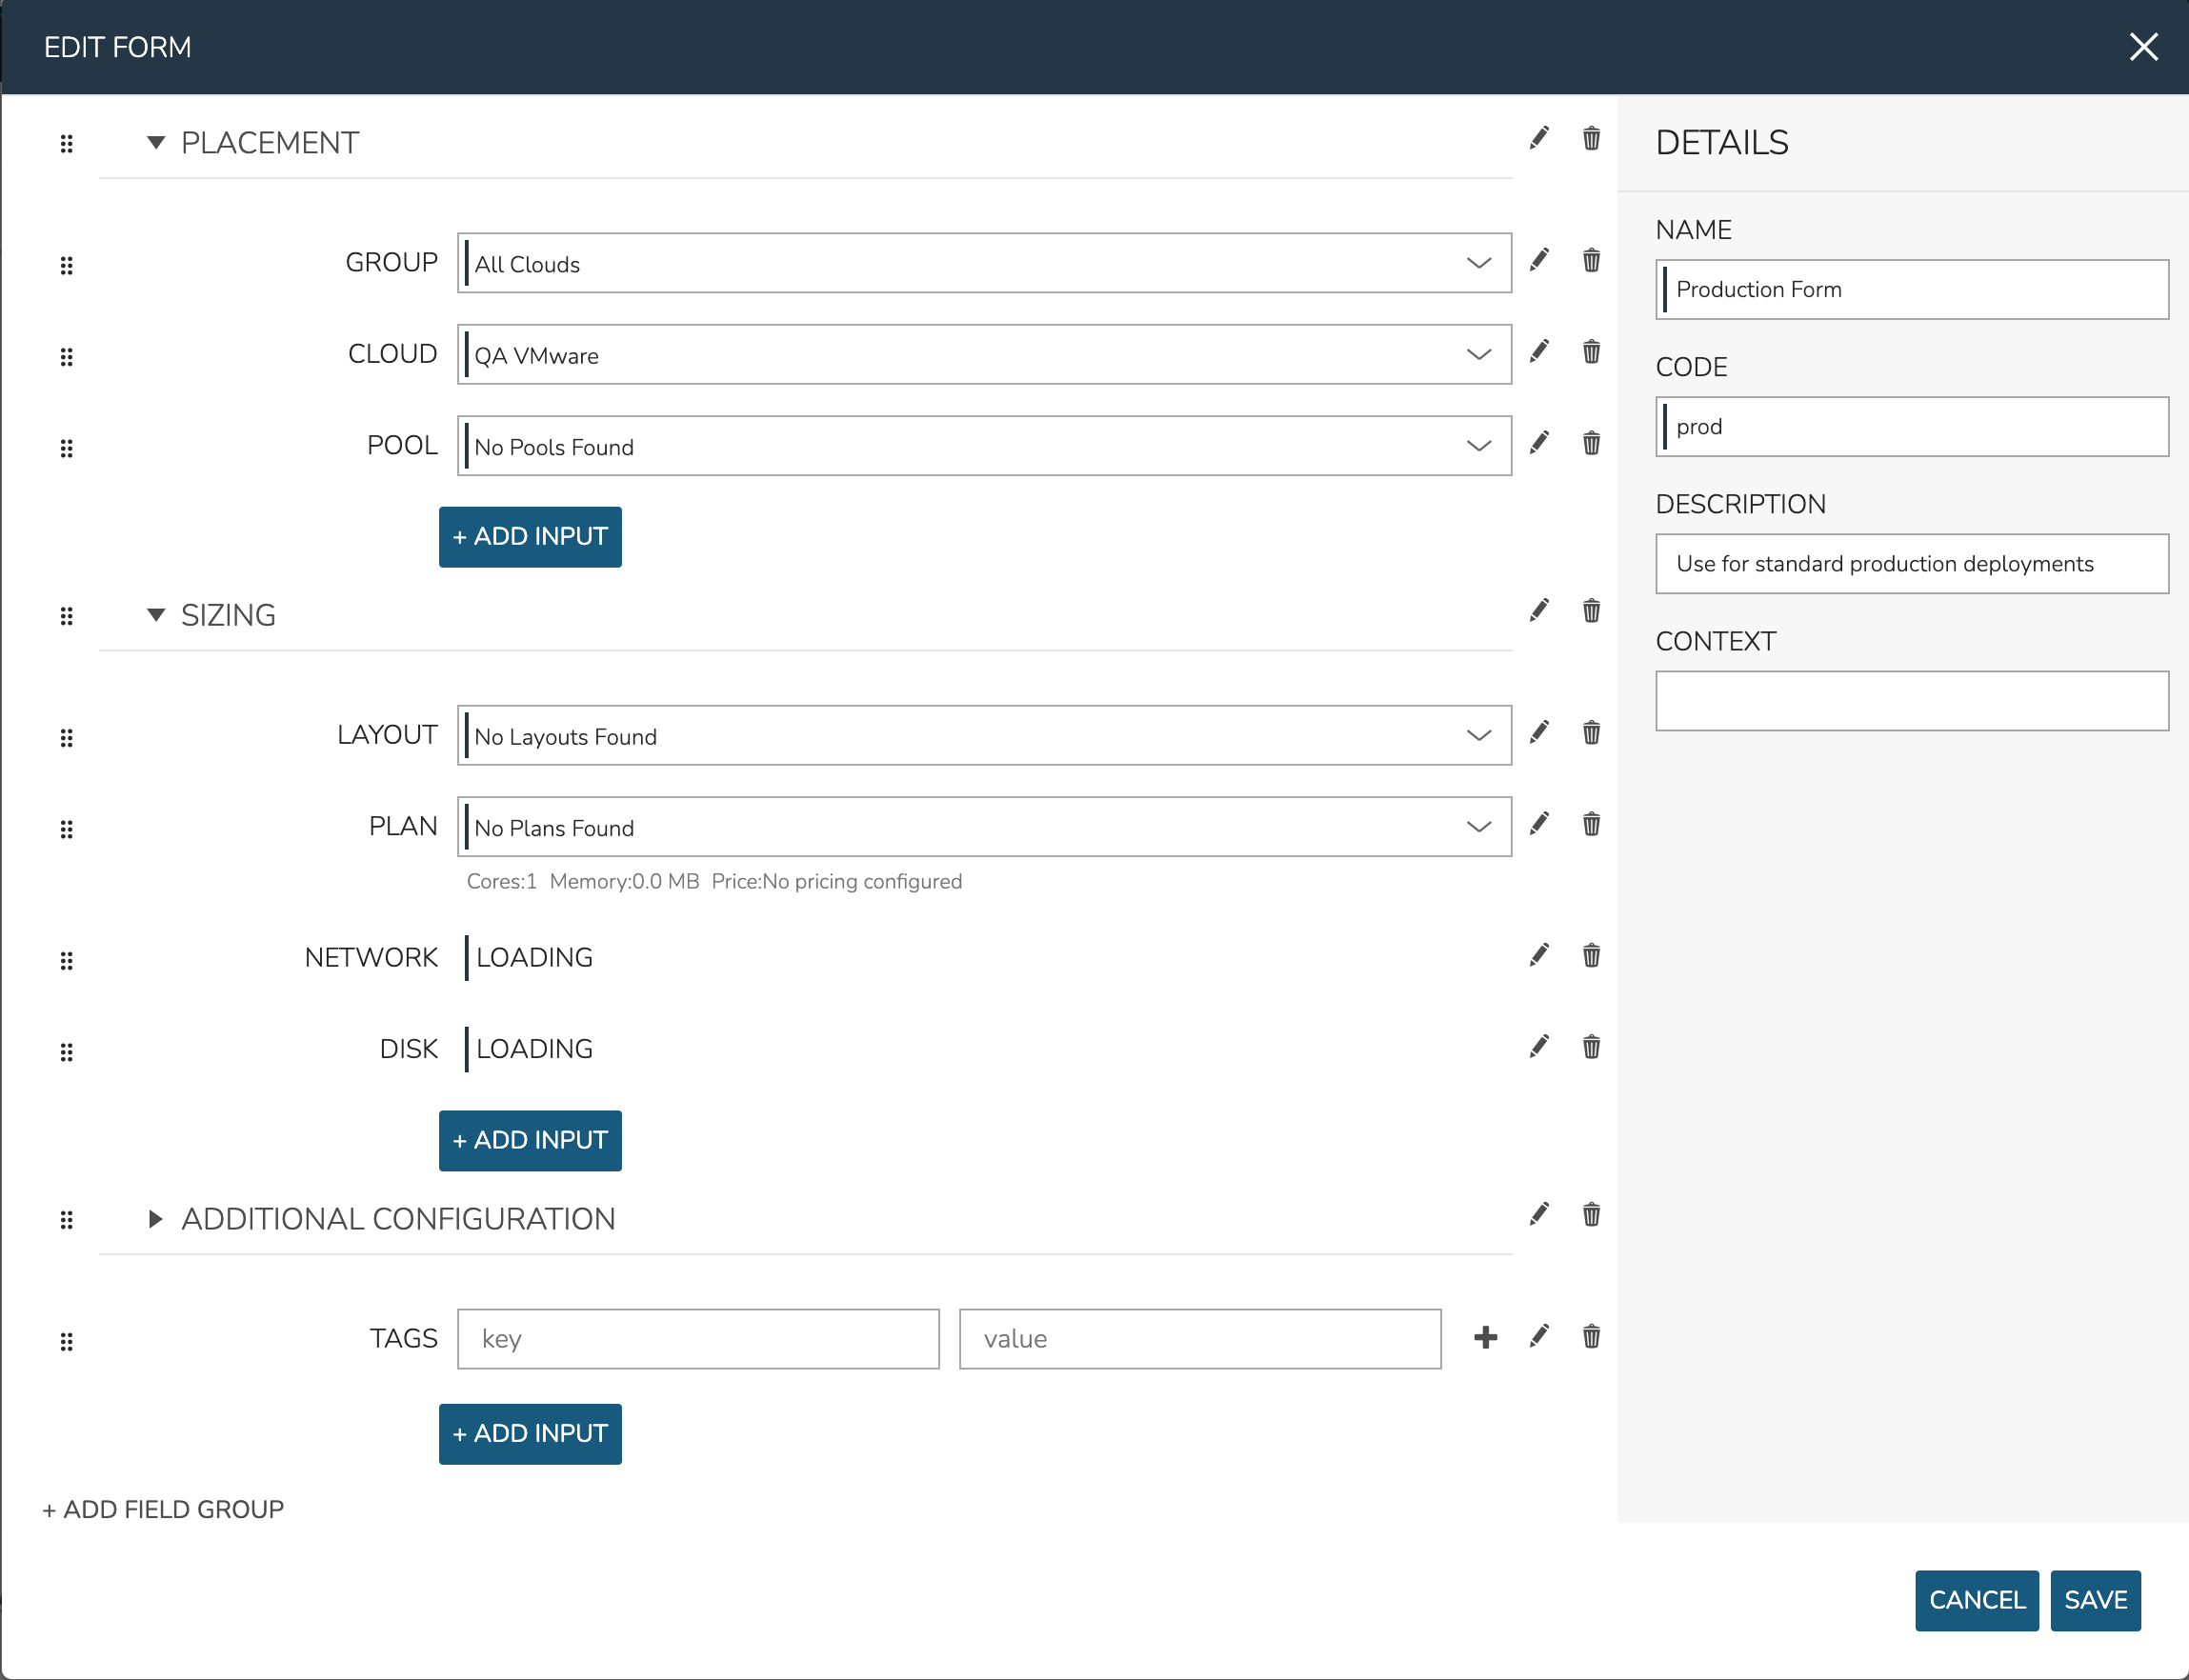Viewport: 2189px width, 1680px height.
Task: Click the drag handle next to the POOL row
Action: pyautogui.click(x=67, y=448)
